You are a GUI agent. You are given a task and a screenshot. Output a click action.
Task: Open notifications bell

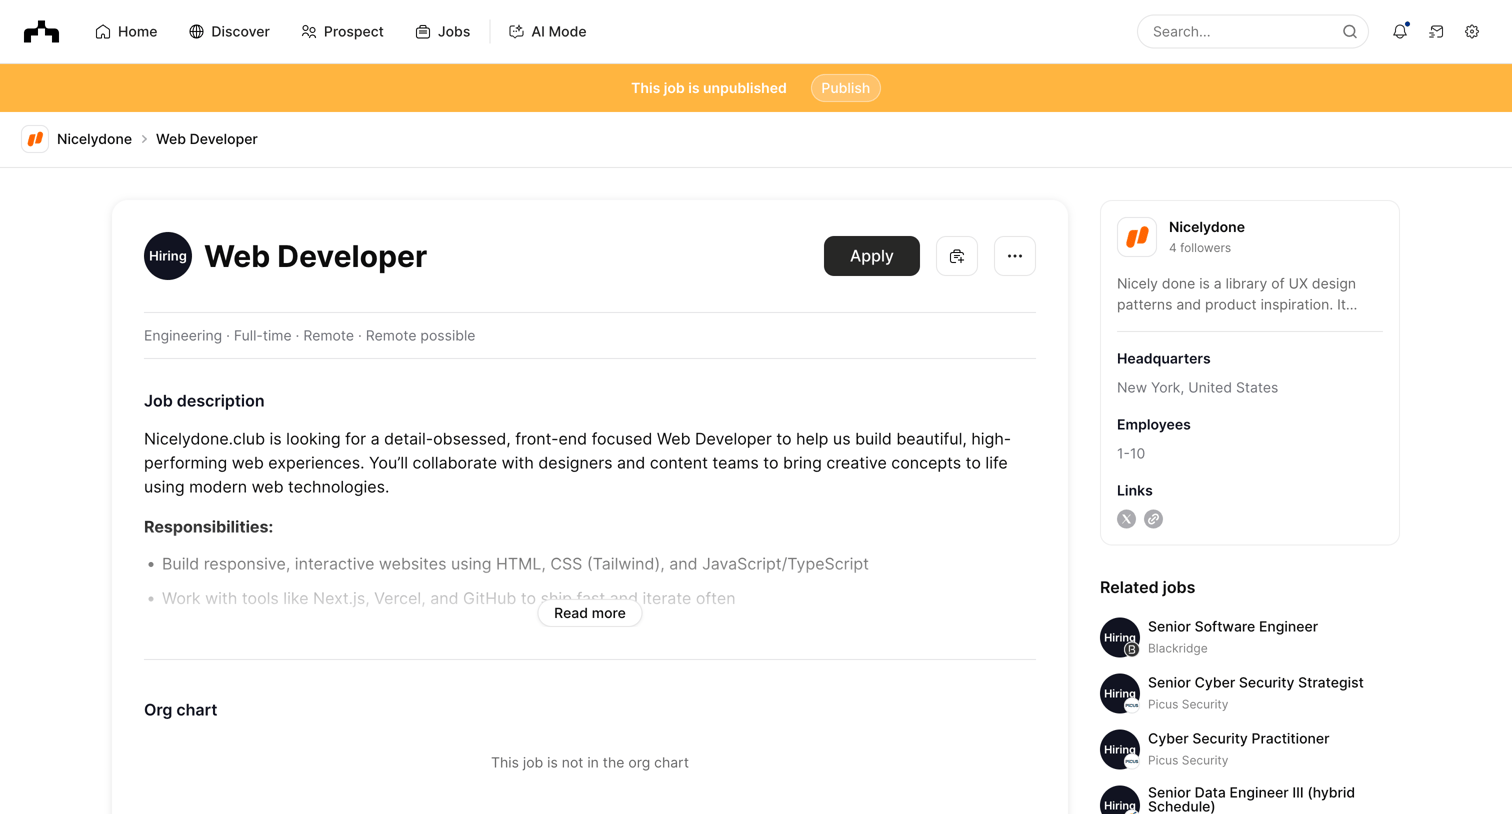pyautogui.click(x=1400, y=32)
